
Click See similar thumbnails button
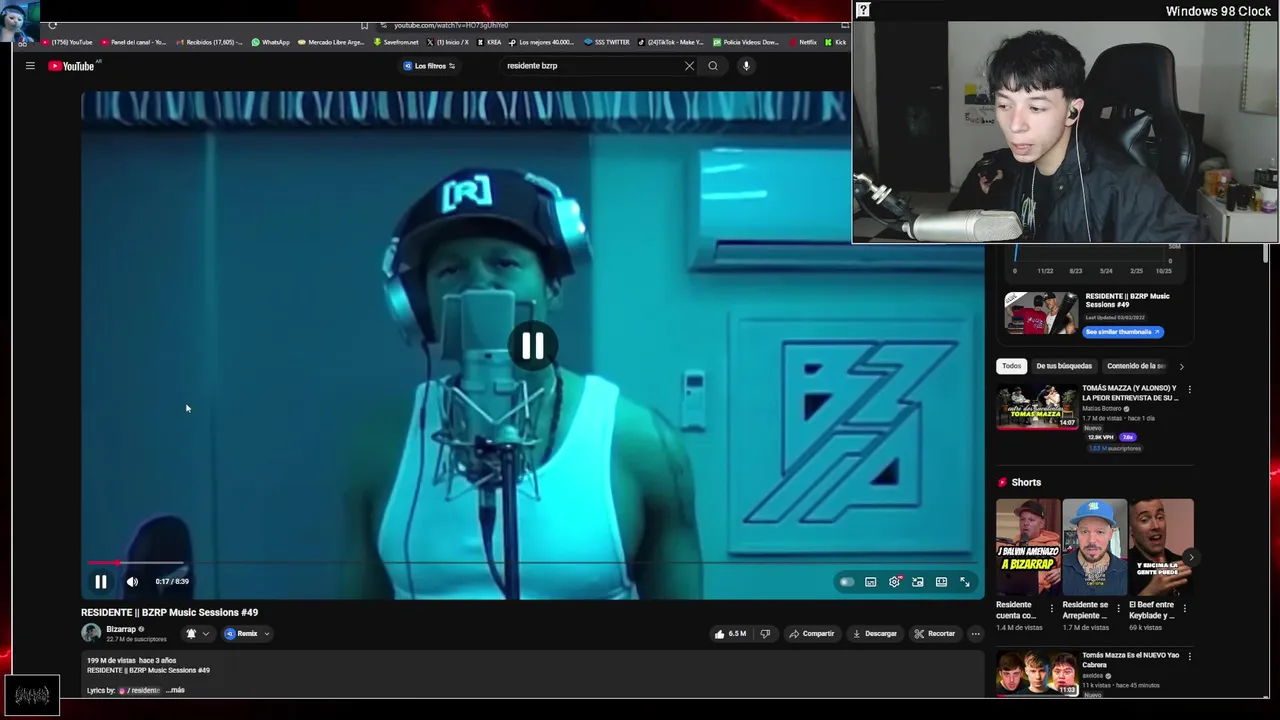point(1123,332)
